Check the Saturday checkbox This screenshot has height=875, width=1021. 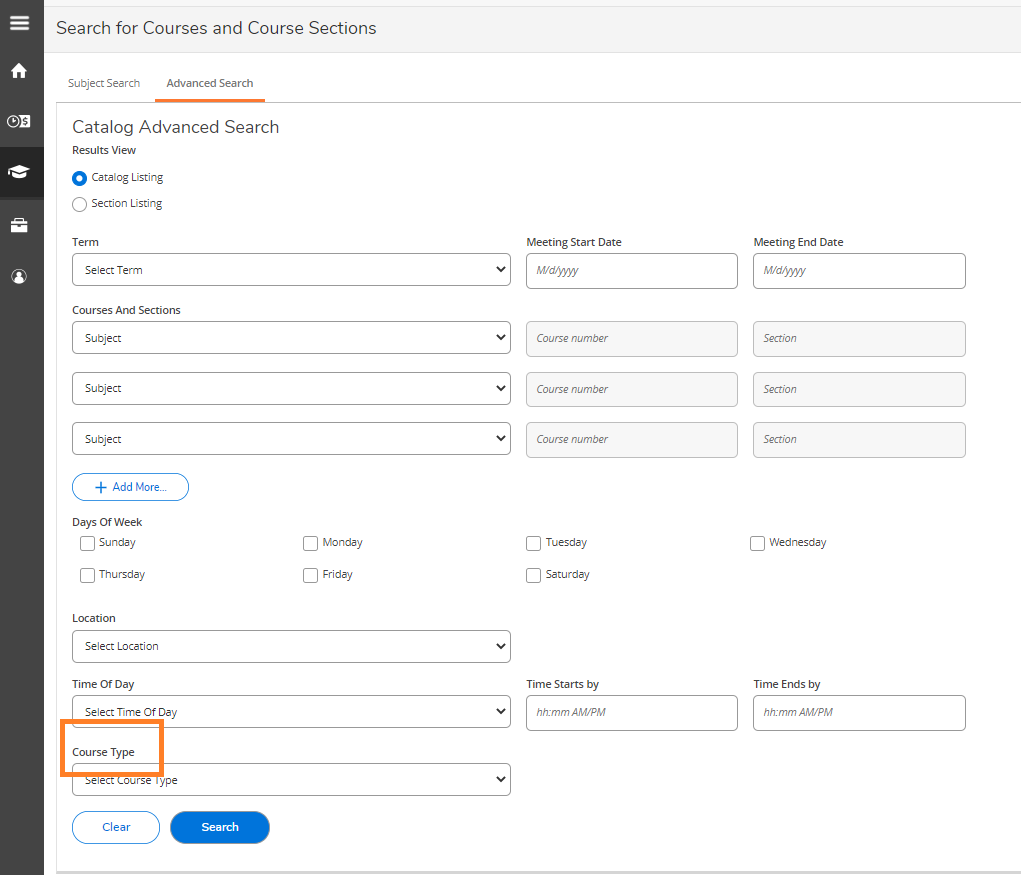click(x=533, y=575)
